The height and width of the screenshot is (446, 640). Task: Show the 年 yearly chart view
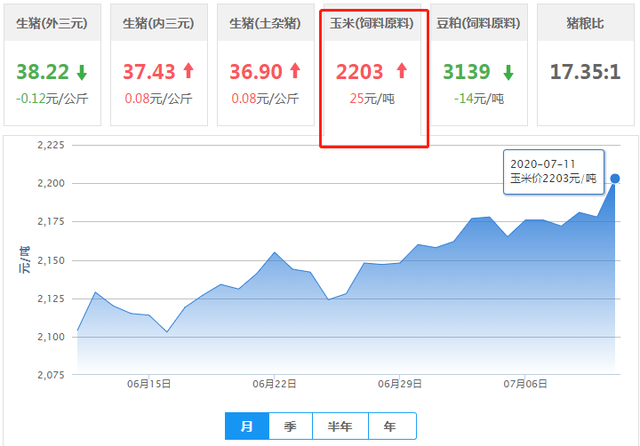388,426
